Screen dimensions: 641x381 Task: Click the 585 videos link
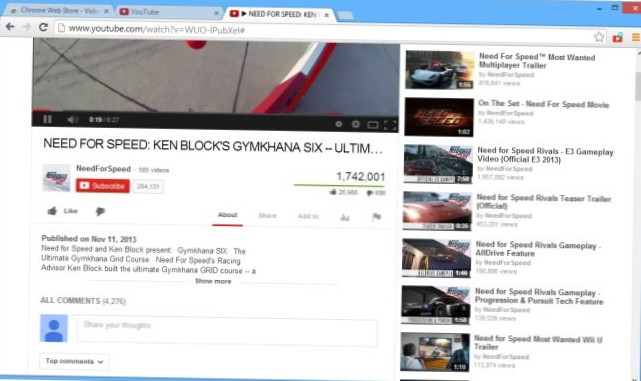154,170
